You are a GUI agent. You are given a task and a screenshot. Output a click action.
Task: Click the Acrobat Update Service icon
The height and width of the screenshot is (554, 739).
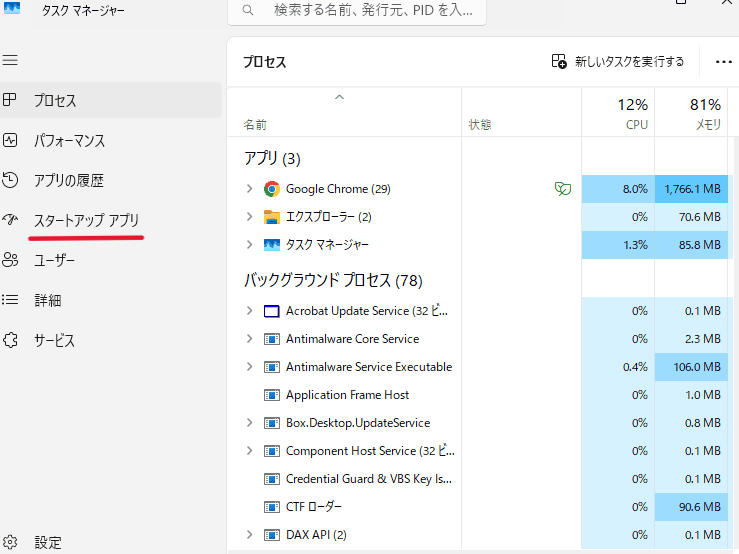(x=271, y=311)
